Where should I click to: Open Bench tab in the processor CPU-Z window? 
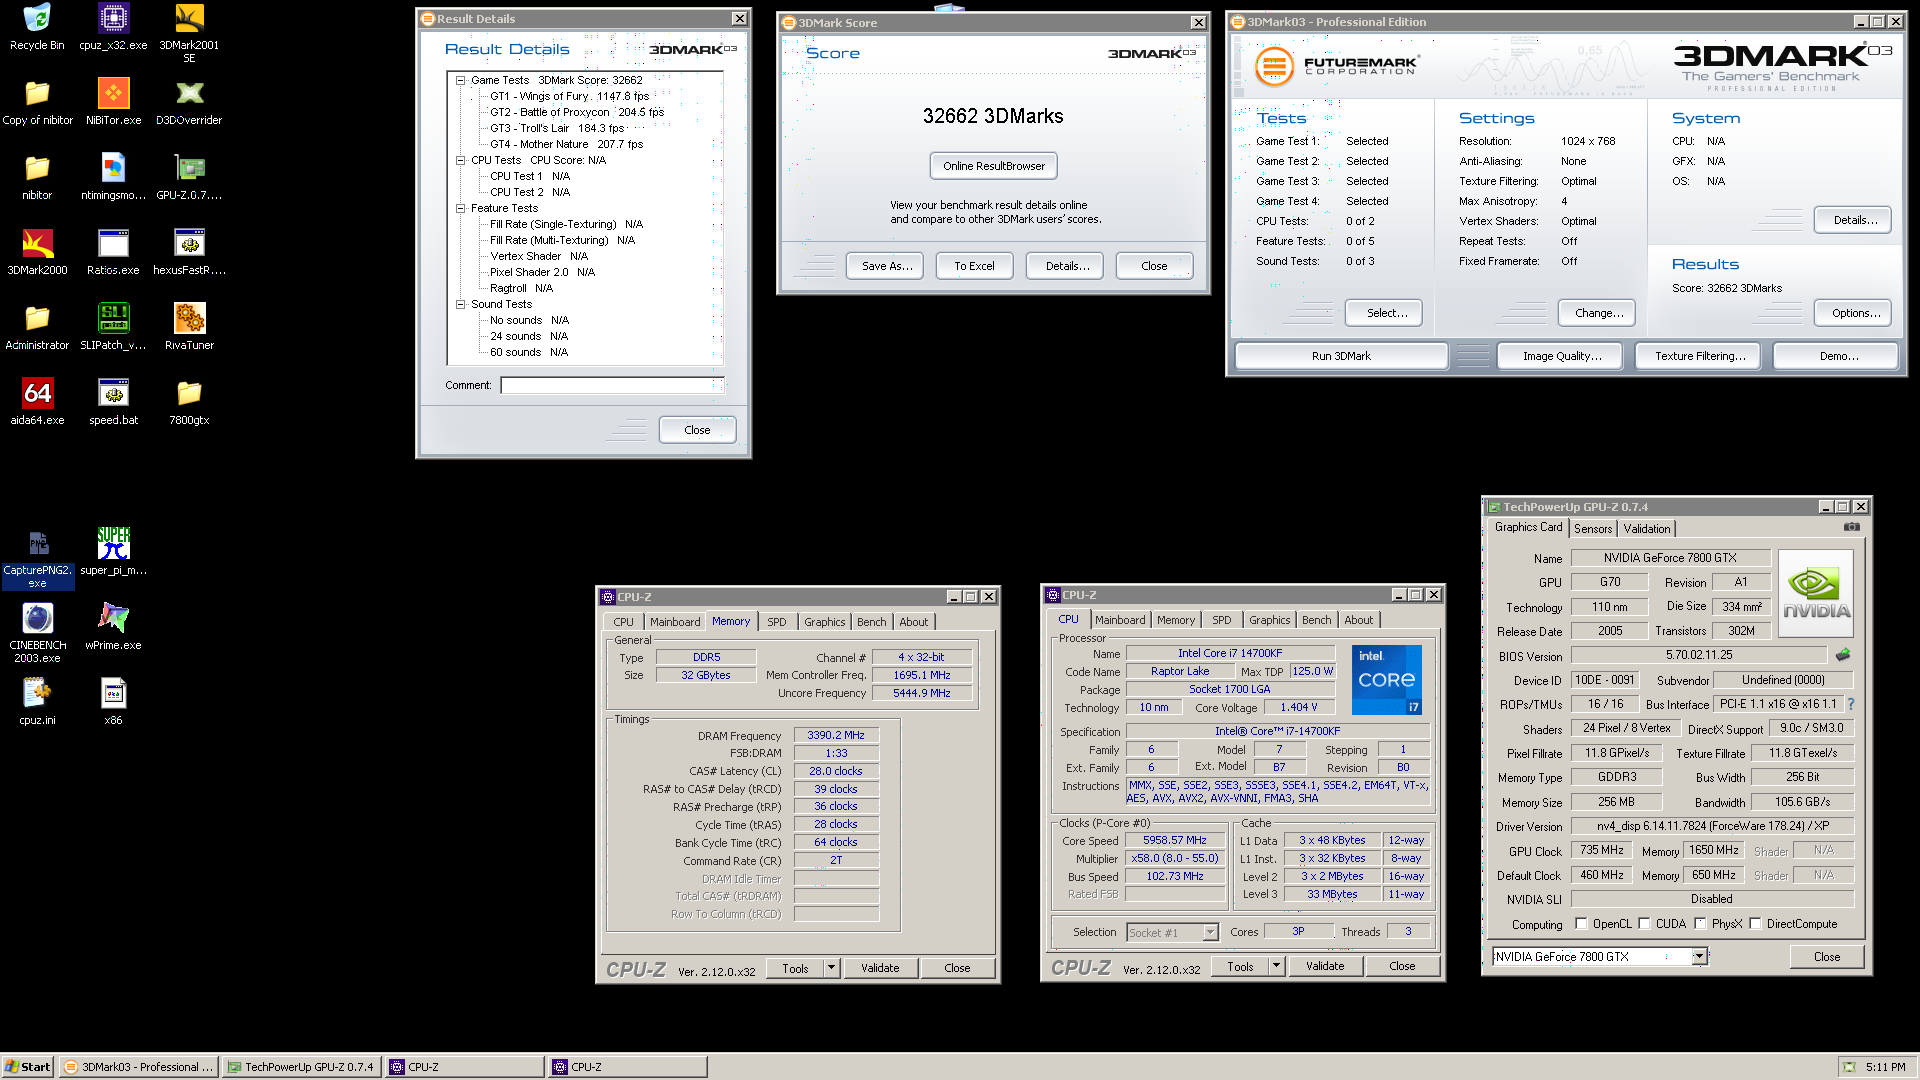(x=1316, y=620)
